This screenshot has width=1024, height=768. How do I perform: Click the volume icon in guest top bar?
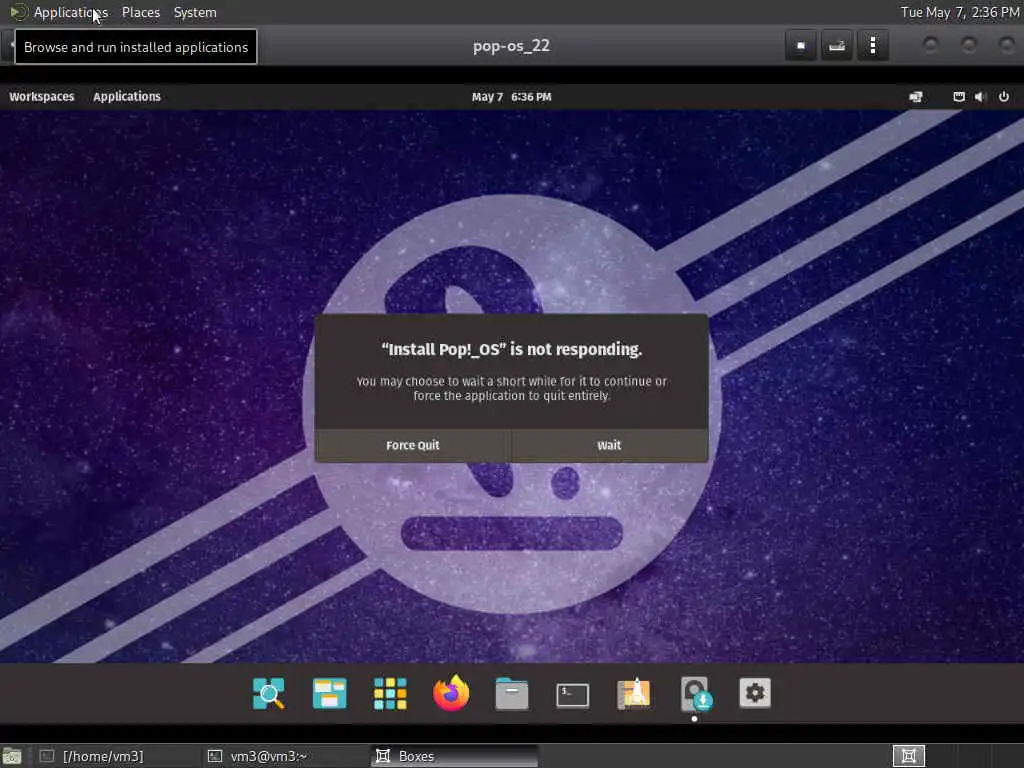coord(979,97)
